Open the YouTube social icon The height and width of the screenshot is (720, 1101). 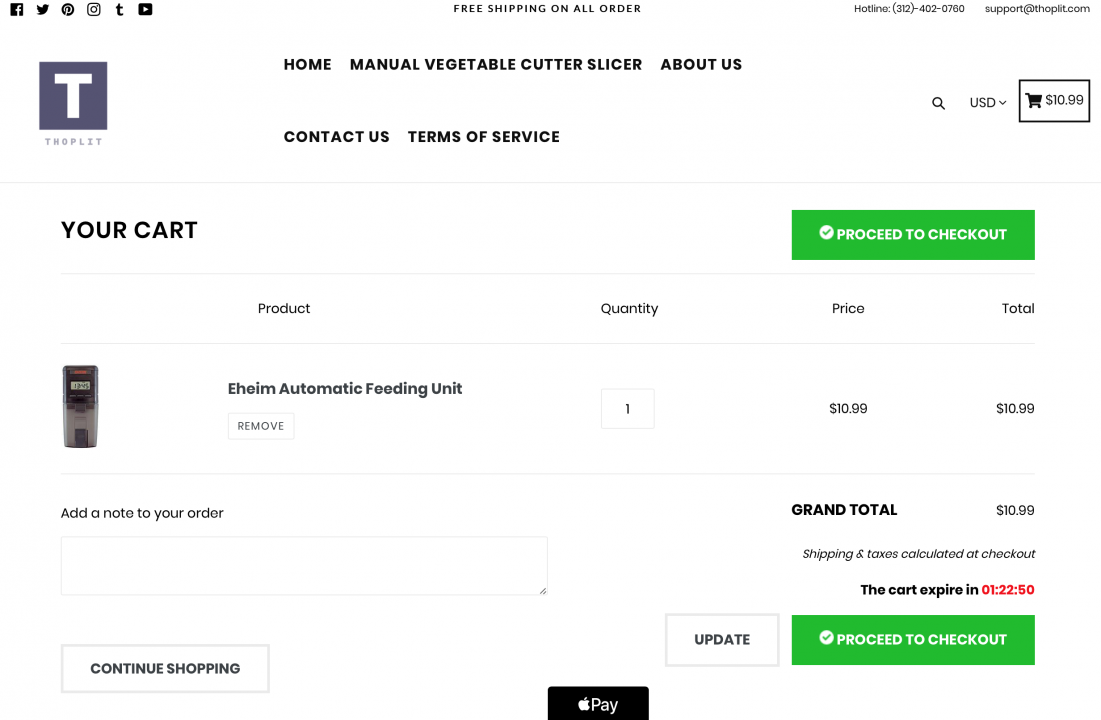coord(145,9)
